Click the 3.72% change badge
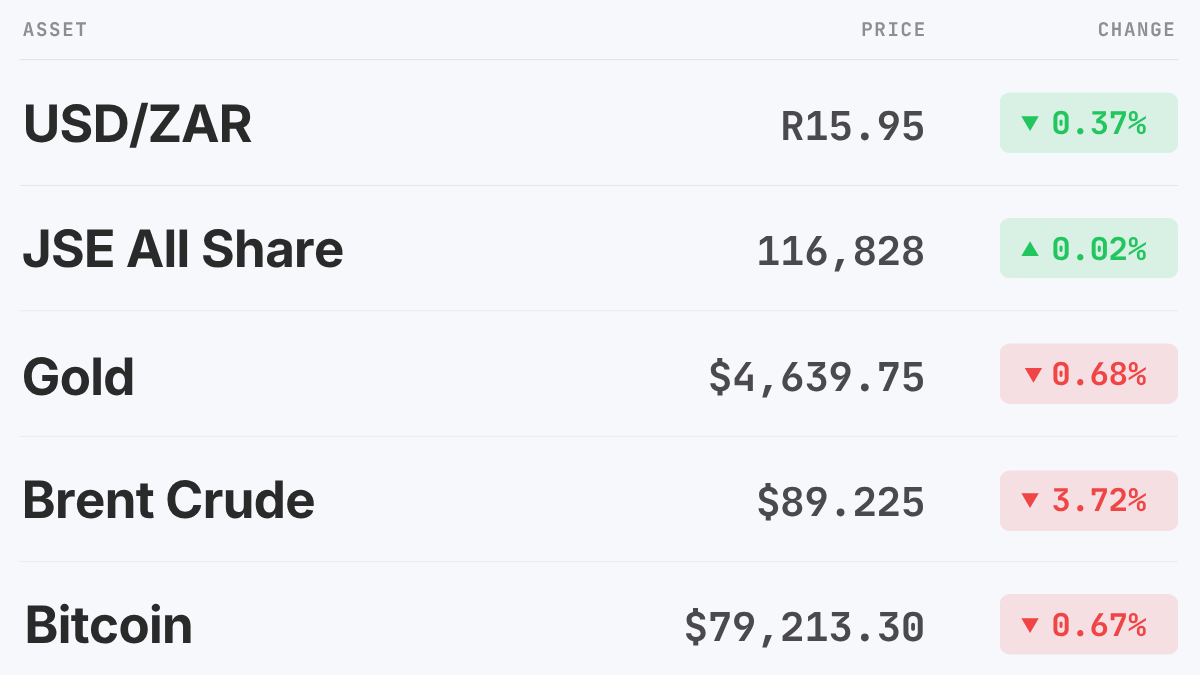Screen dimensions: 1200x675 click(x=1089, y=500)
